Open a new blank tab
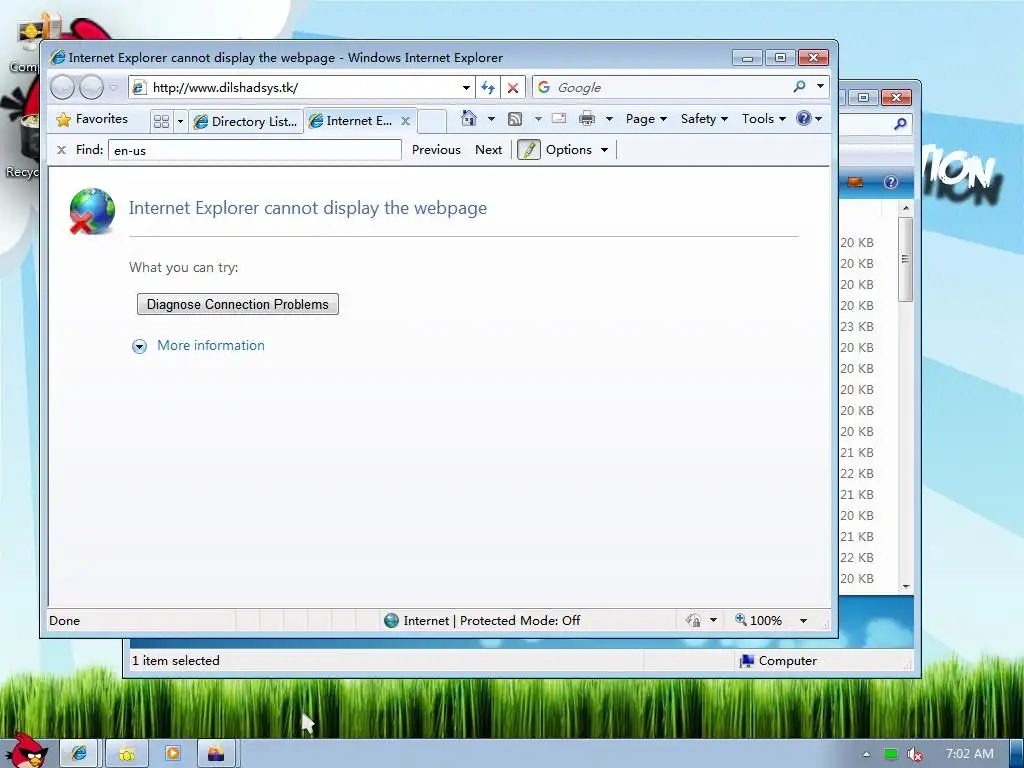 pyautogui.click(x=432, y=121)
